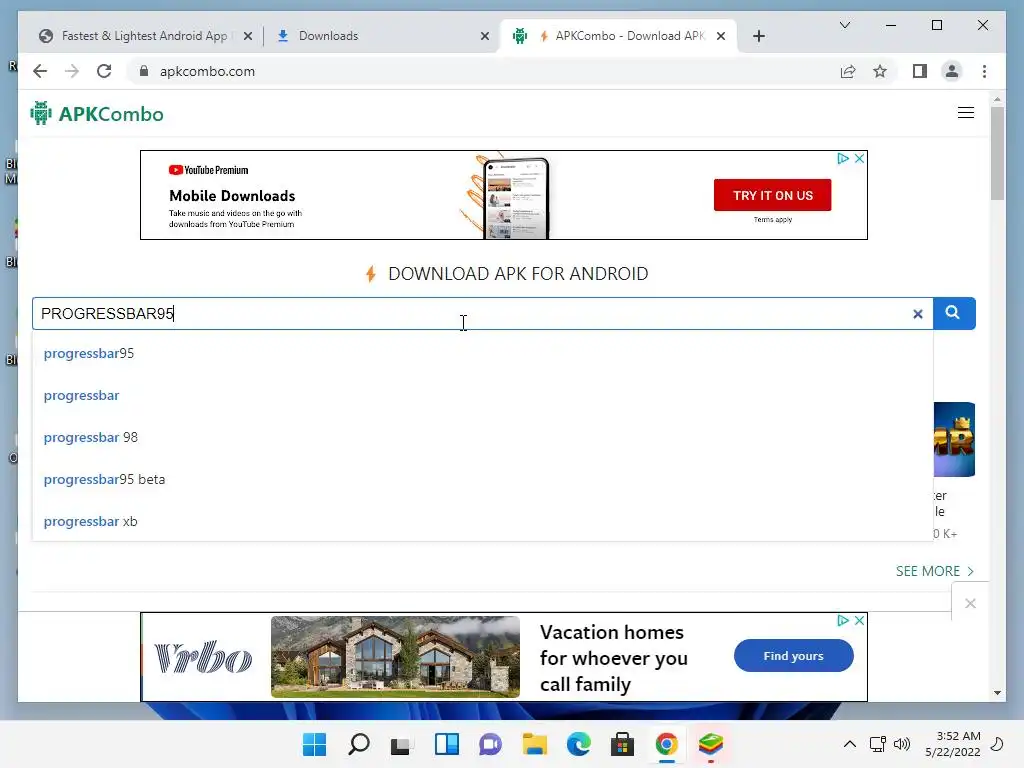Open AdChoices info on YouTube Premium ad
Screen dimensions: 1024x768
[x=843, y=158]
